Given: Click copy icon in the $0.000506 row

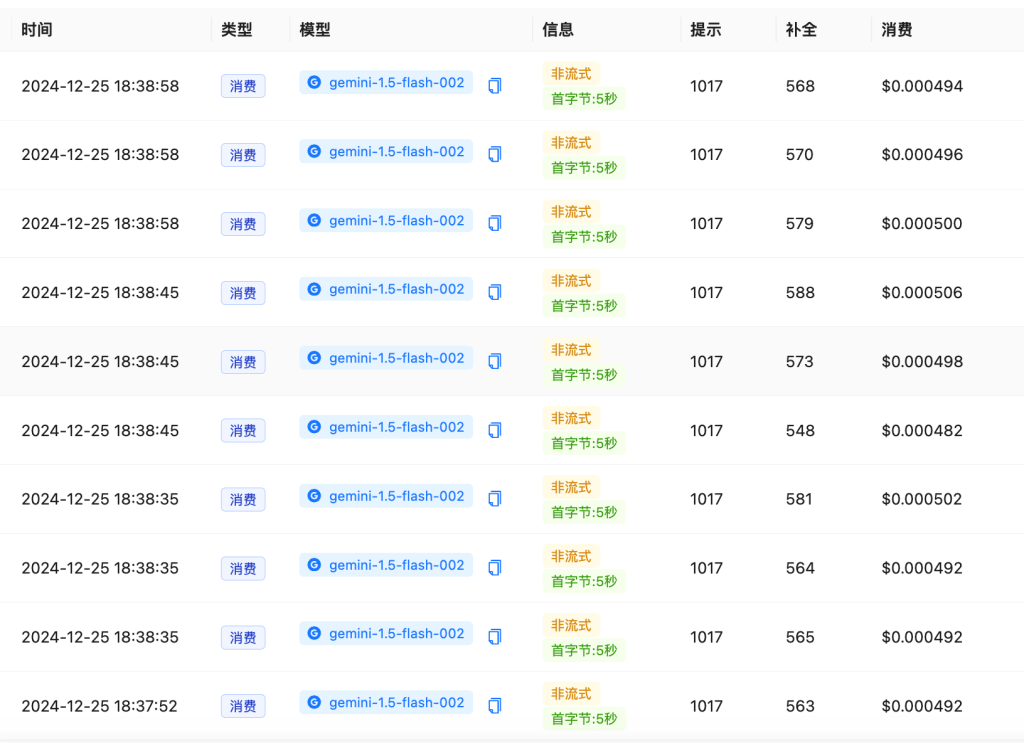Looking at the screenshot, I should pos(494,292).
